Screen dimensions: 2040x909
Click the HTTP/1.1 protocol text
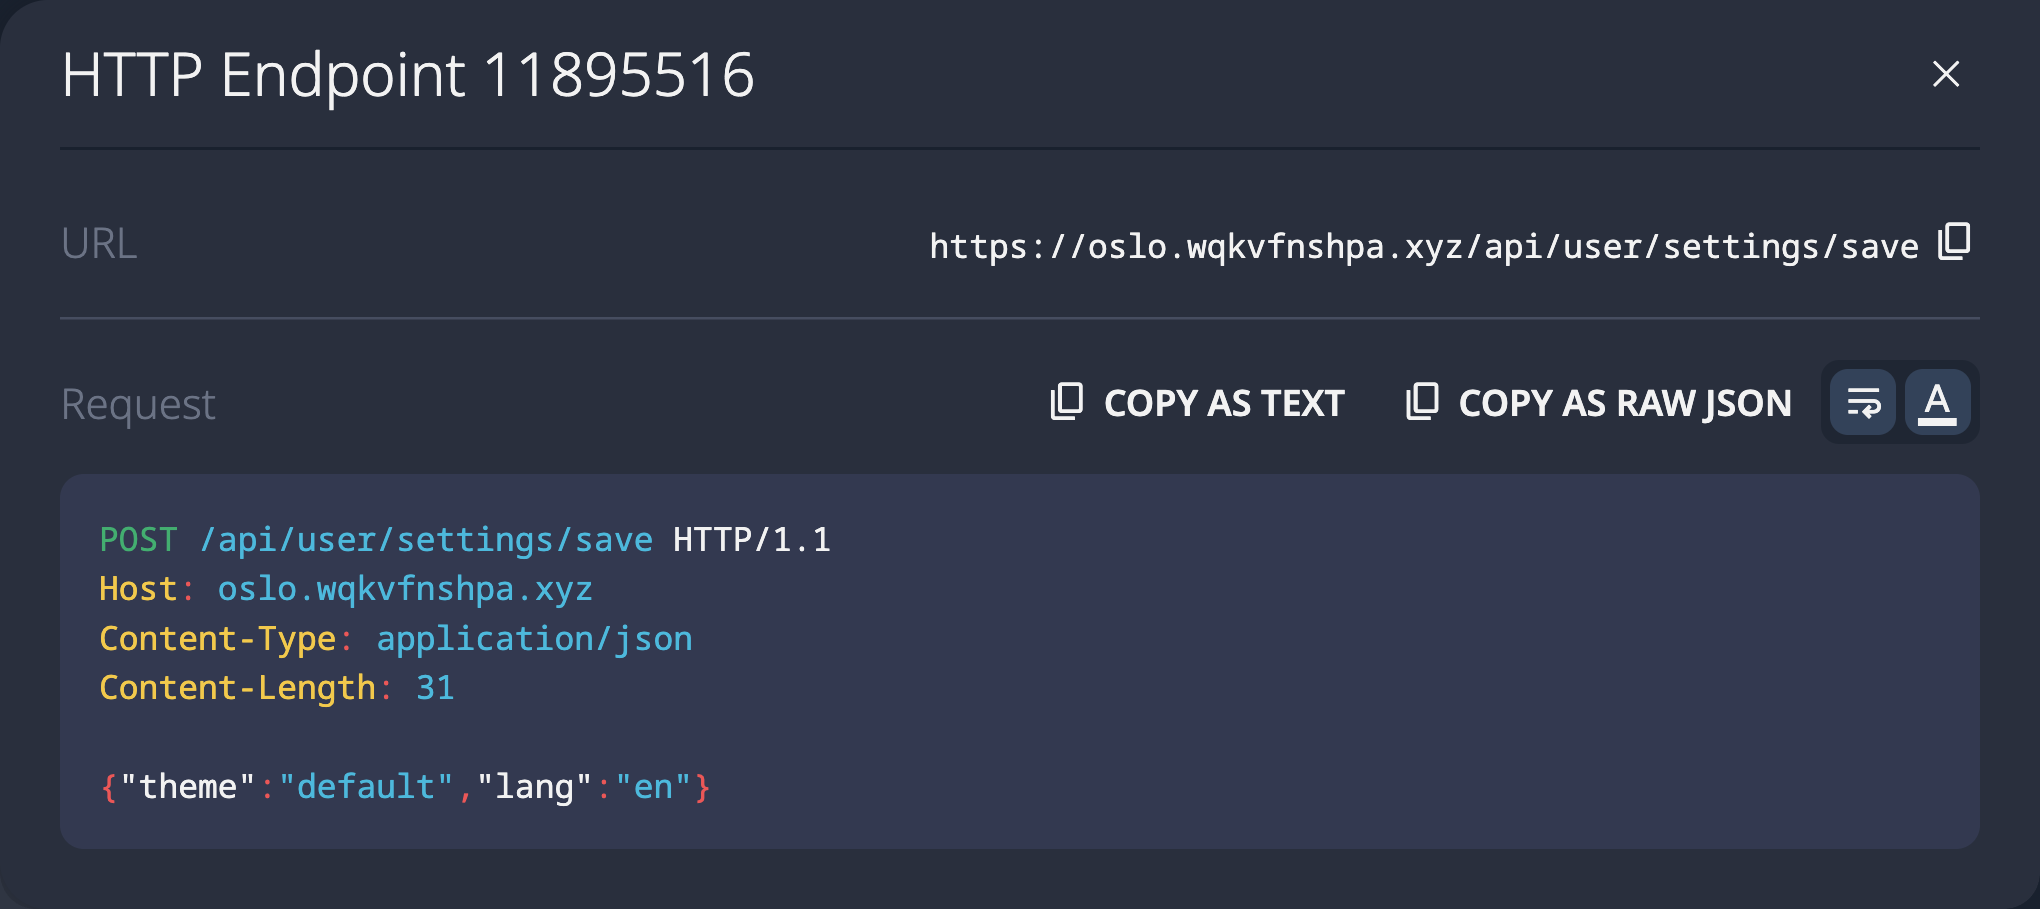pos(751,540)
